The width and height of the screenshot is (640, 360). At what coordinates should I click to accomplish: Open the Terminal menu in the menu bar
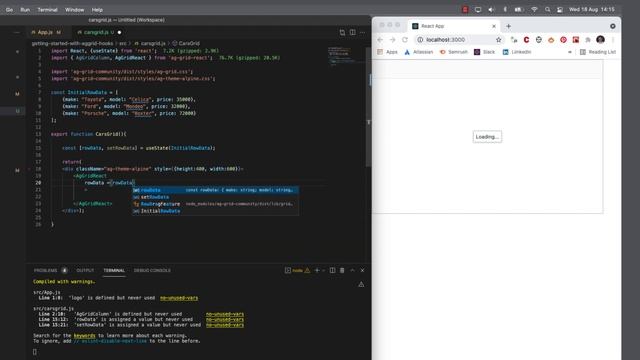[47, 9]
